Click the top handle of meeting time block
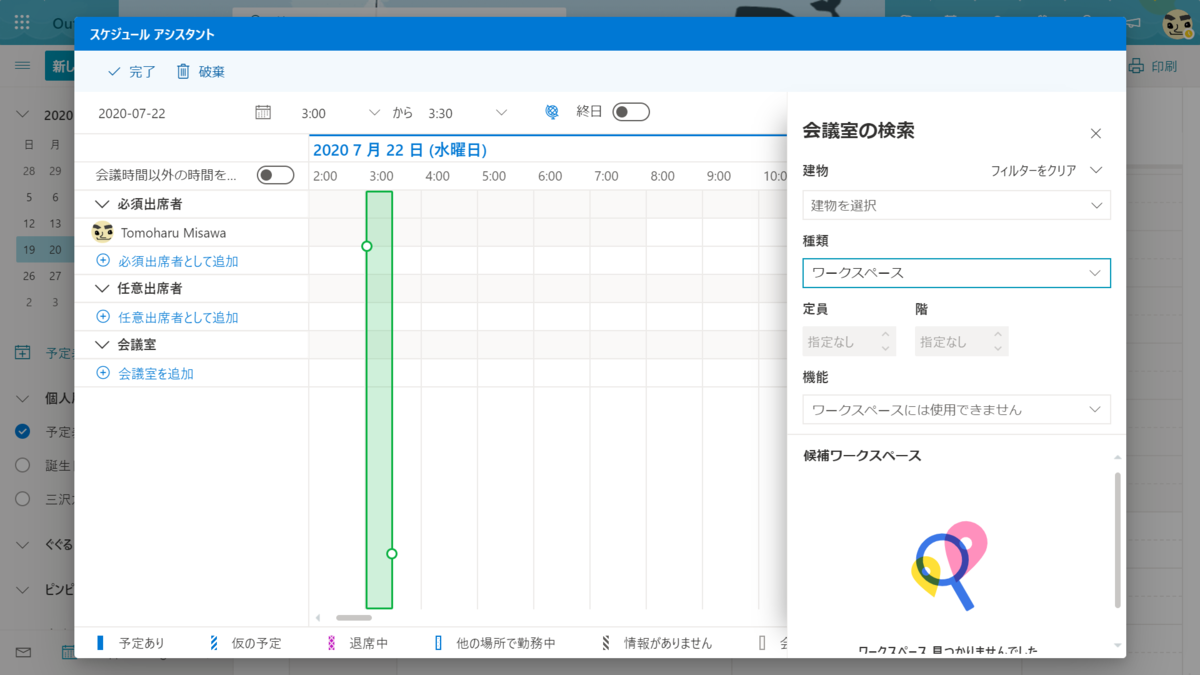The image size is (1200, 675). (x=367, y=246)
